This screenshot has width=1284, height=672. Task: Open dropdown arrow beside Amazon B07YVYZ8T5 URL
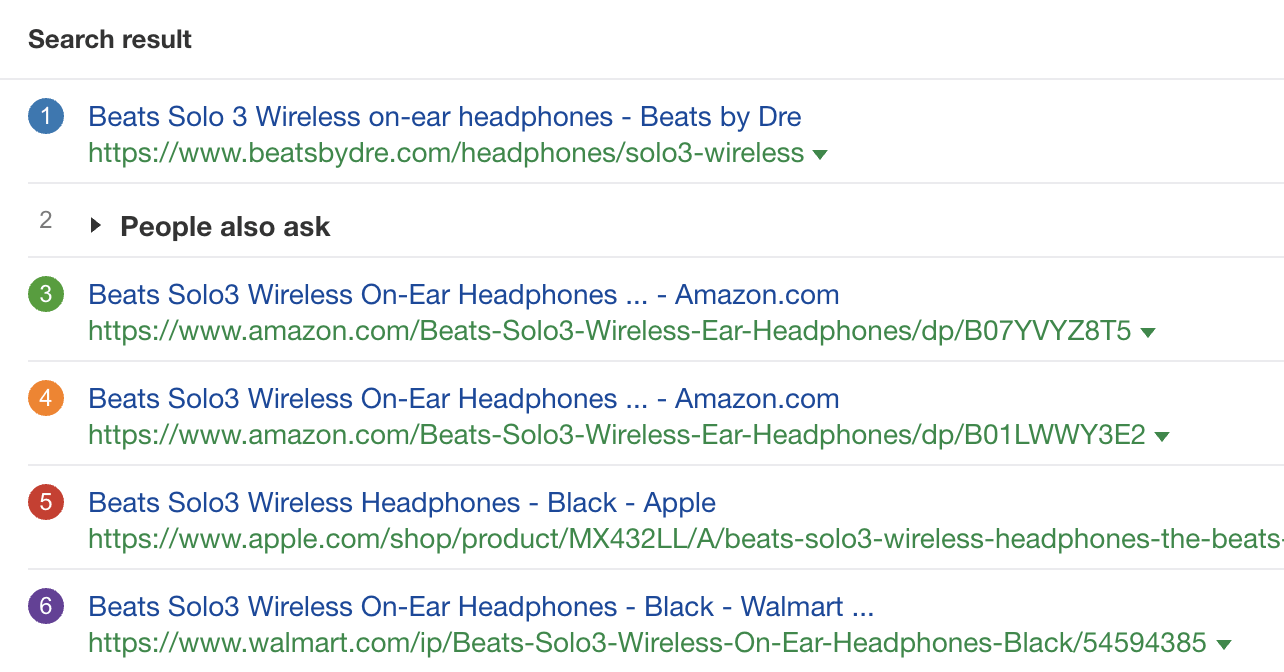(1148, 332)
